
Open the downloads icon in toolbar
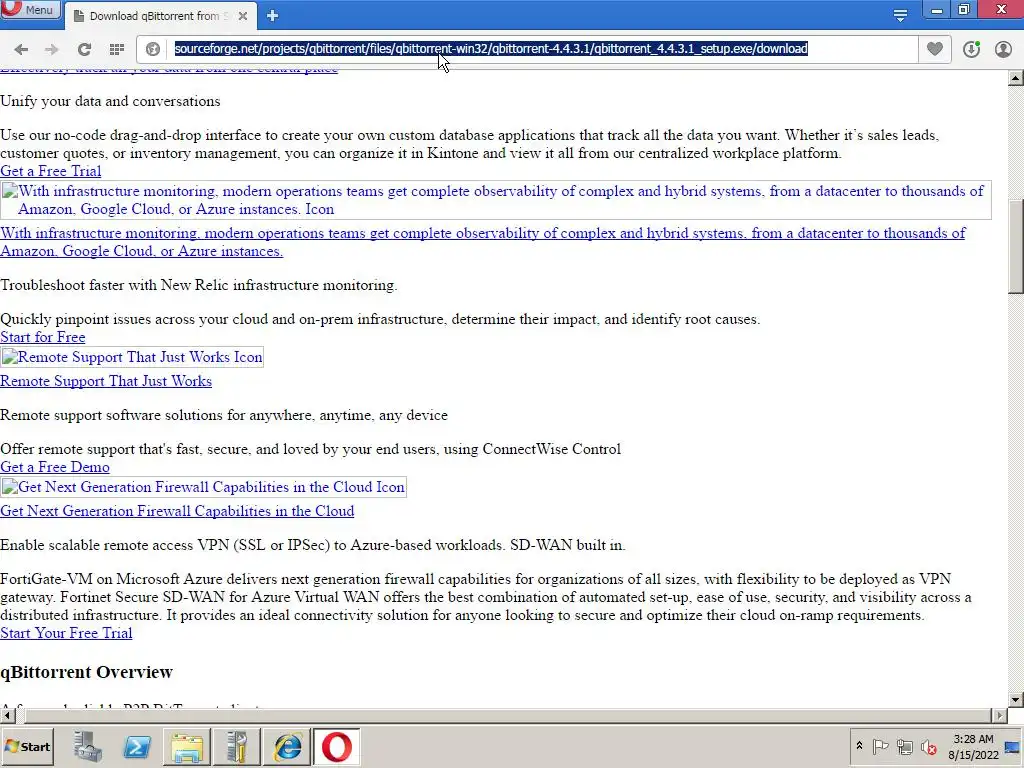click(x=971, y=49)
